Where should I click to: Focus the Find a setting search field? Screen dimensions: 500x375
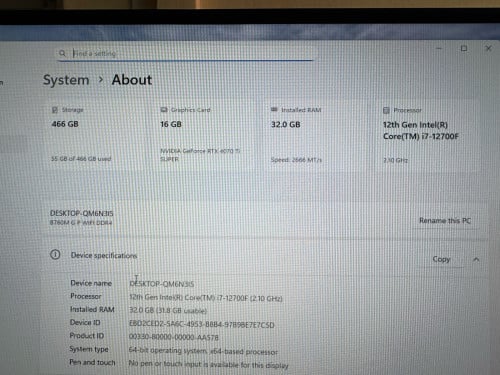185,53
